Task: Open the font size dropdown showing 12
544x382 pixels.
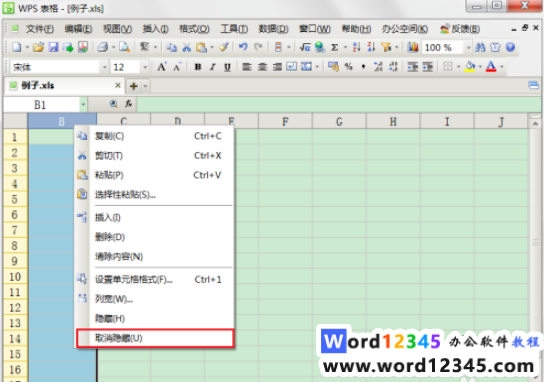Action: coord(145,67)
